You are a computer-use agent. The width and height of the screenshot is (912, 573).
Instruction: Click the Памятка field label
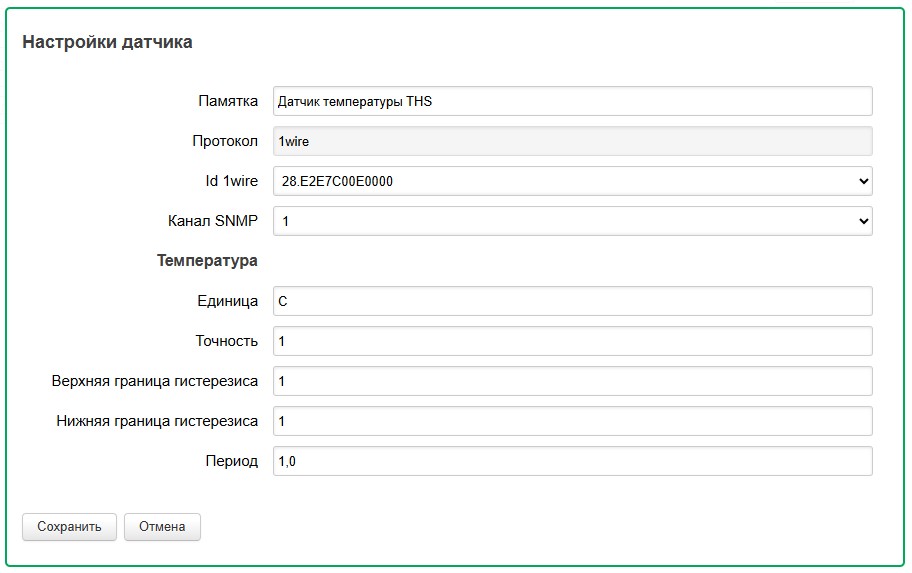click(228, 101)
